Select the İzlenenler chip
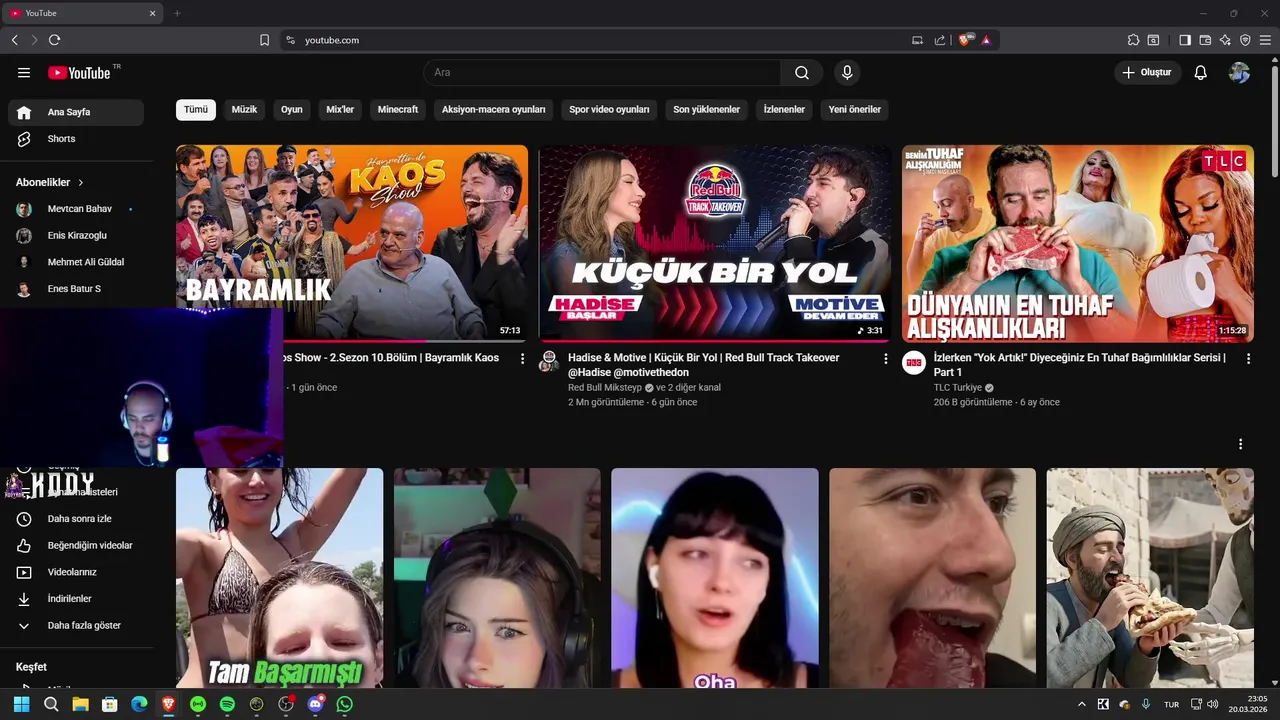The width and height of the screenshot is (1280, 720). [x=784, y=110]
